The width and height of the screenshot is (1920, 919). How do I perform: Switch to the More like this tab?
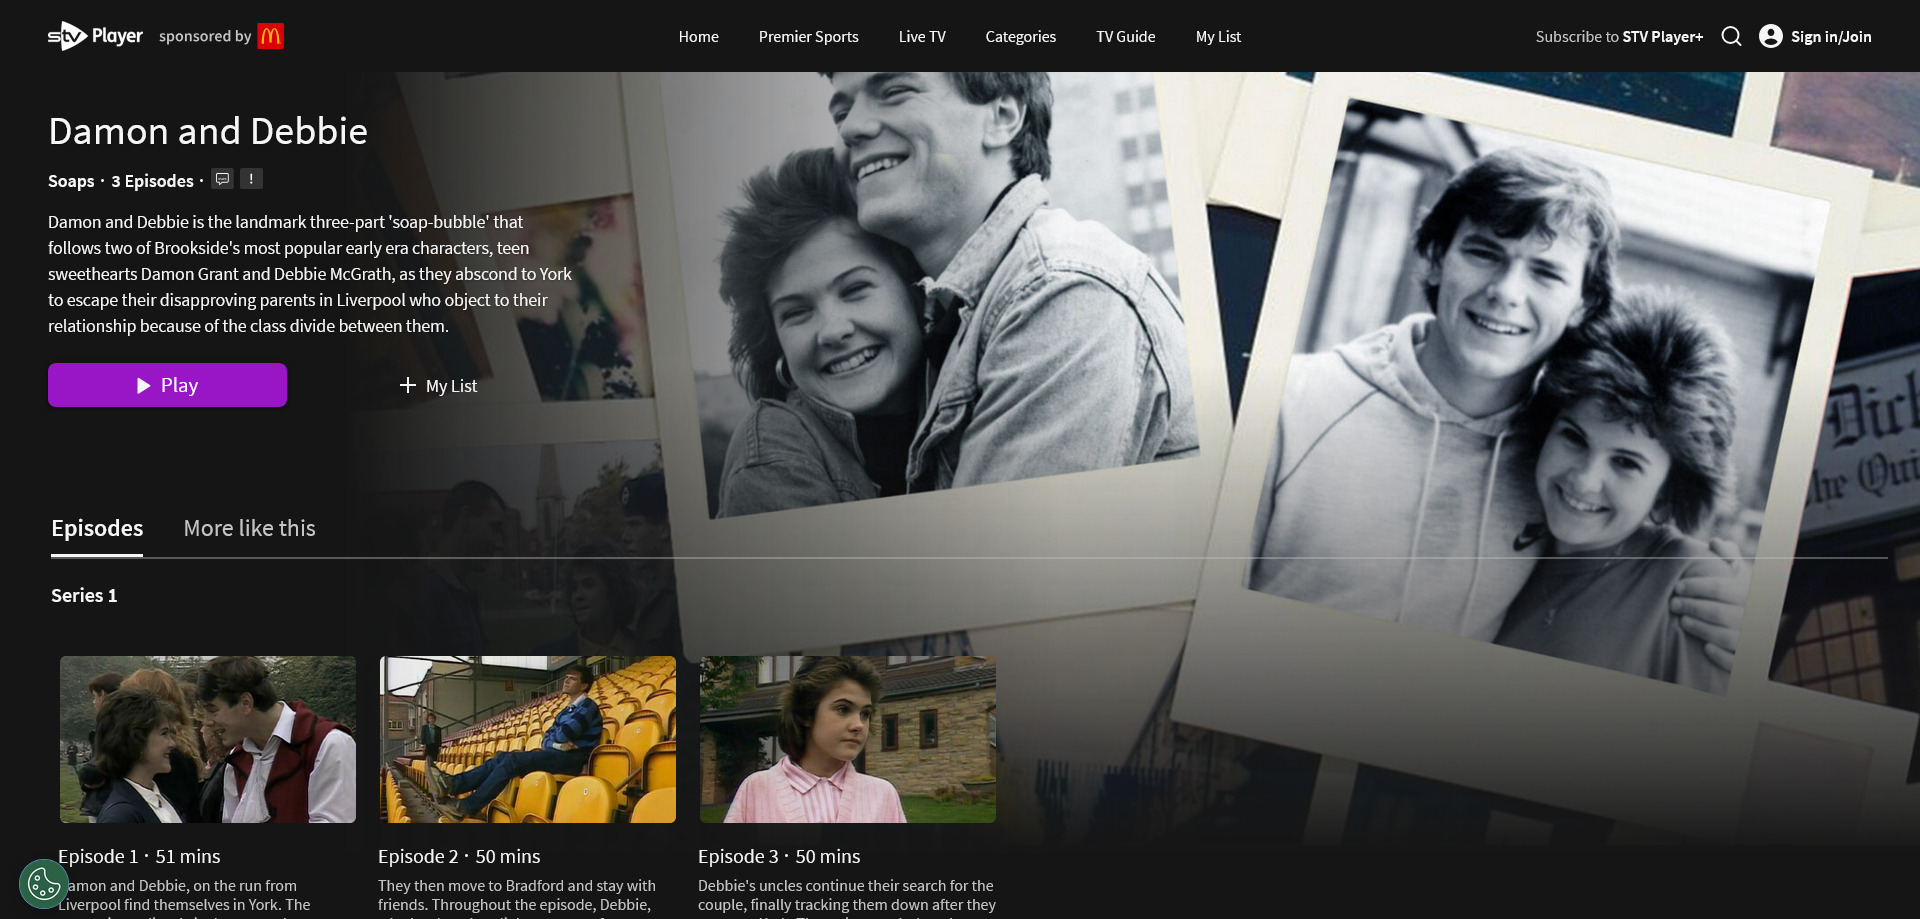249,528
